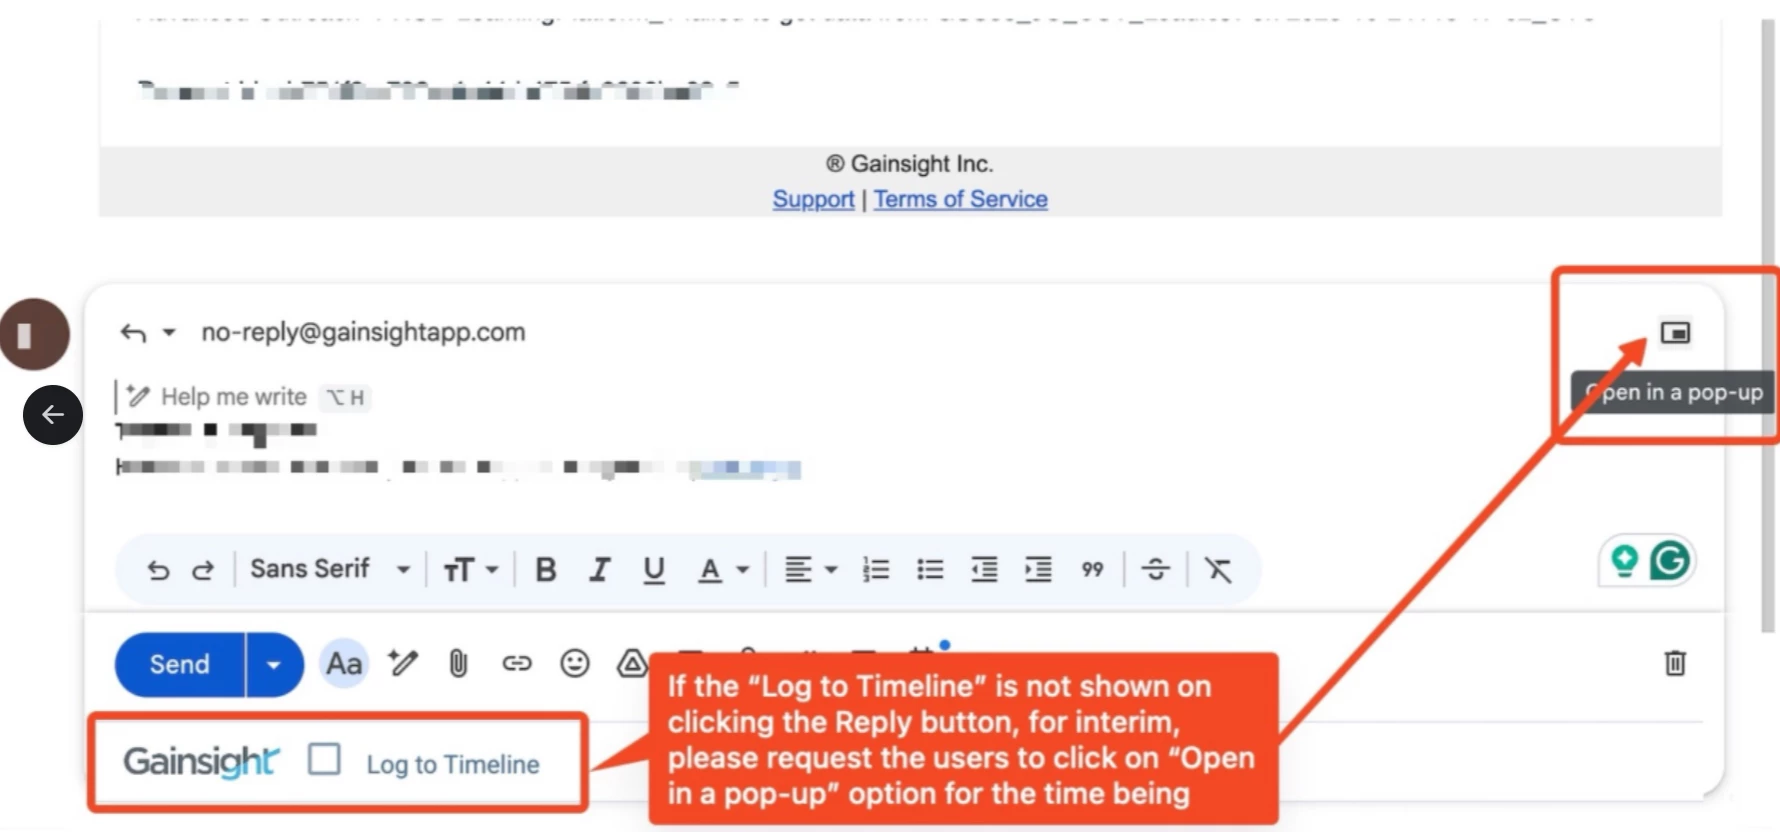The width and height of the screenshot is (1780, 832).
Task: Open reply in a pop-up window icon
Action: [1675, 332]
